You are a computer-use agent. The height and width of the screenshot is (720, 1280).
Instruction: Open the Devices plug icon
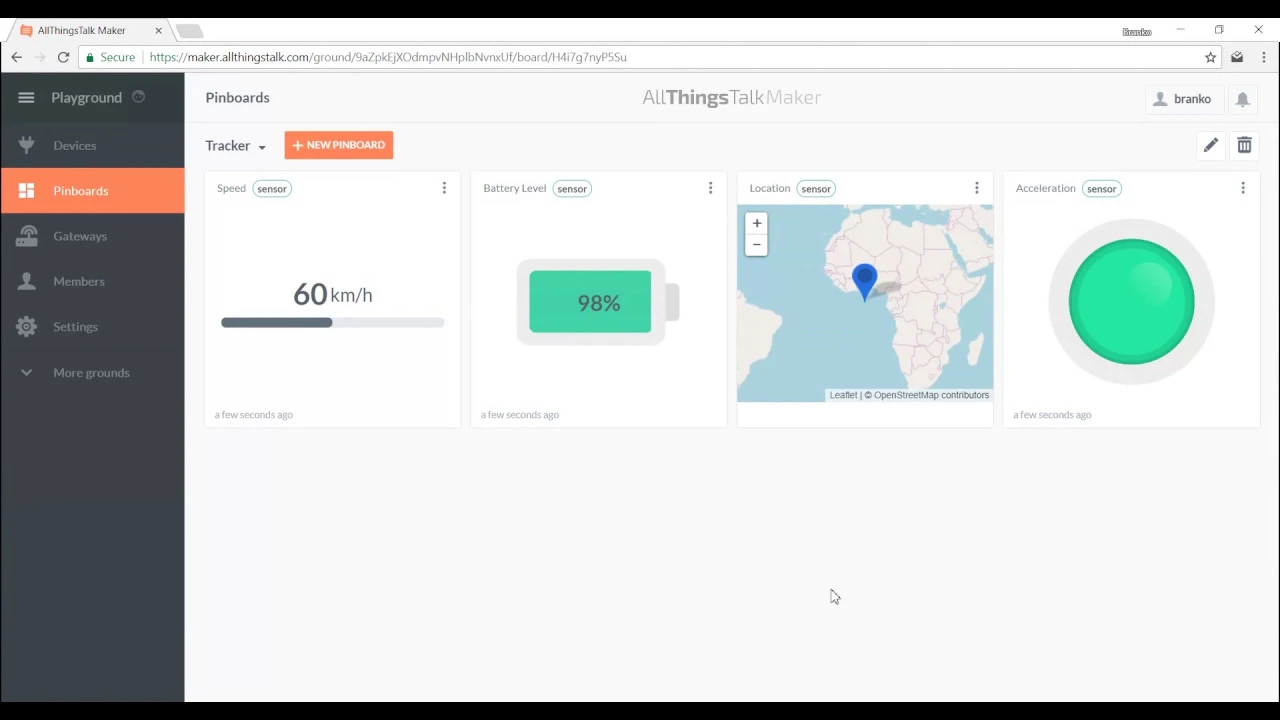tap(27, 145)
